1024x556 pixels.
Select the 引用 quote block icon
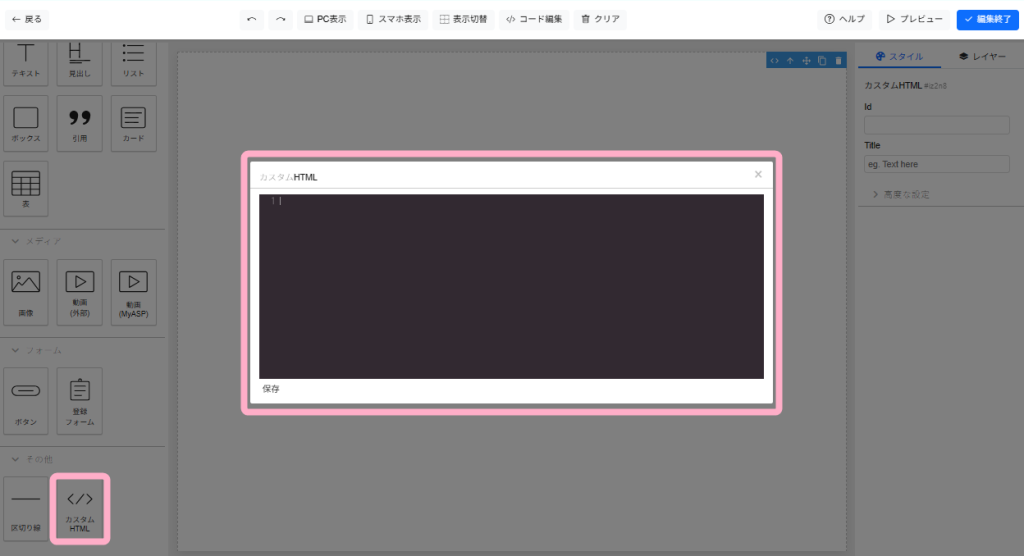[79, 123]
